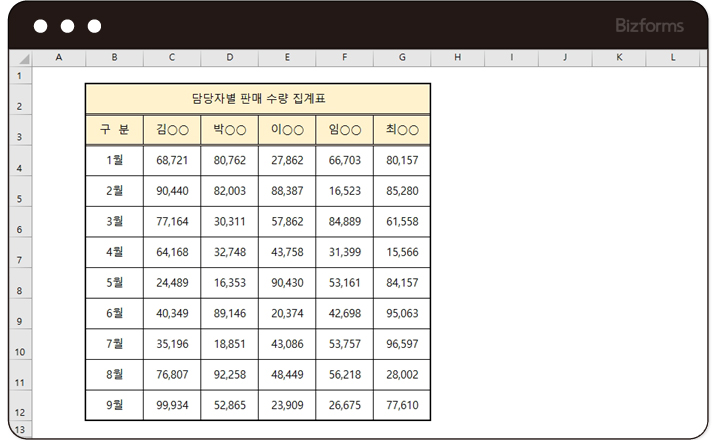This screenshot has width=715, height=440.
Task: Select column L header
Action: click(x=673, y=58)
